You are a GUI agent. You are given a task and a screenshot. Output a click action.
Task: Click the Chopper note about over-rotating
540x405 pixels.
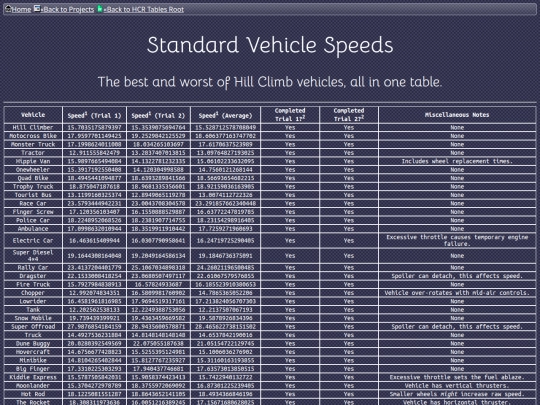(457, 293)
